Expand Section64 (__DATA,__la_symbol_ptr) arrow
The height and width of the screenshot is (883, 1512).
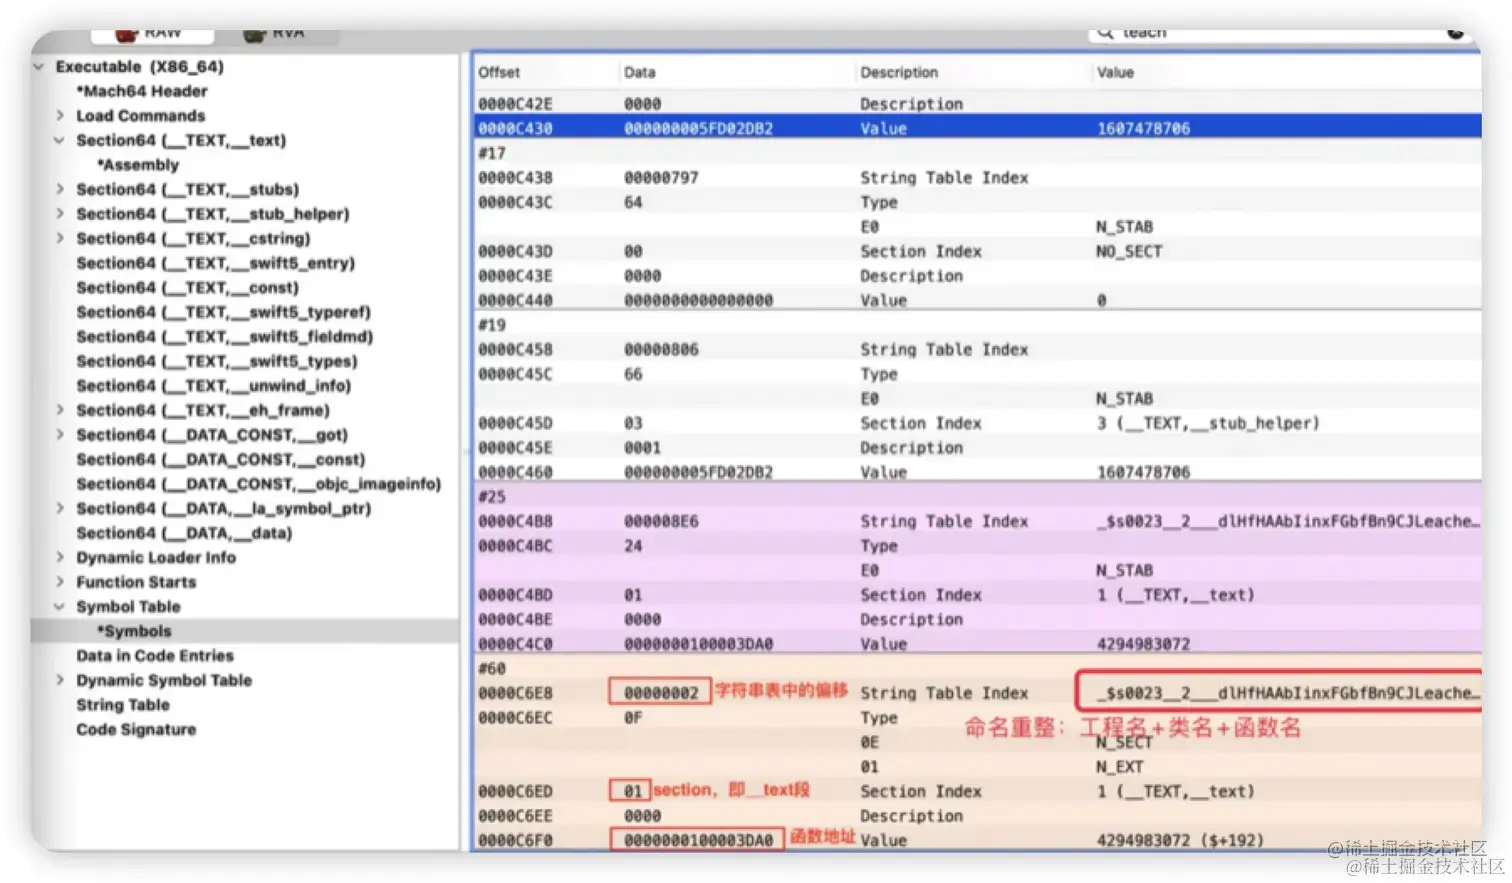(x=60, y=509)
